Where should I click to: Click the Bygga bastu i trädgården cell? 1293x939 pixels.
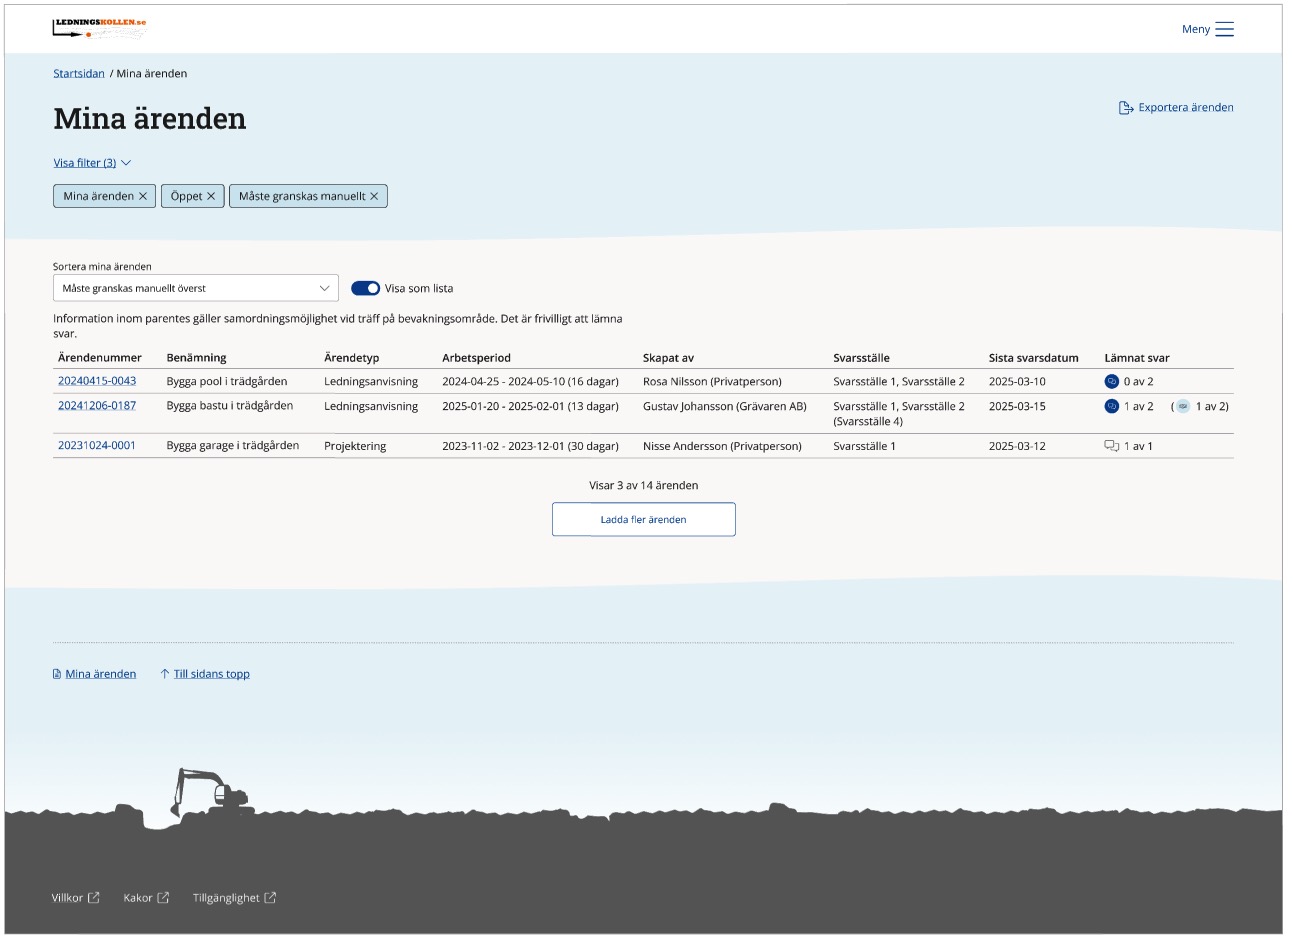click(x=230, y=406)
